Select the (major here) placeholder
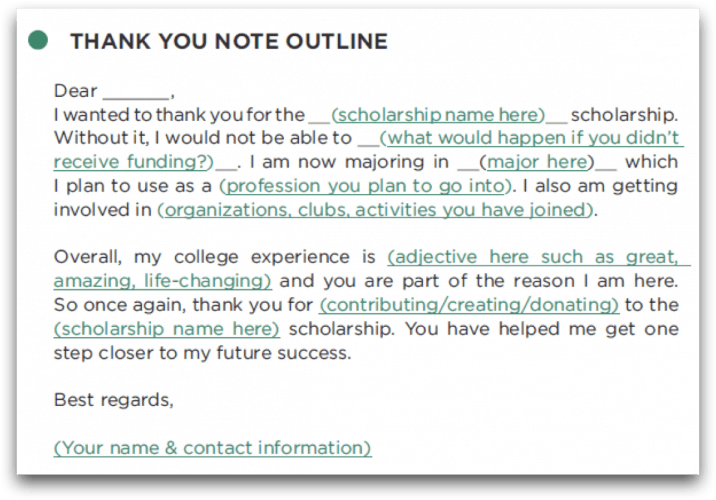Image resolution: width=716 pixels, height=500 pixels. [x=537, y=162]
